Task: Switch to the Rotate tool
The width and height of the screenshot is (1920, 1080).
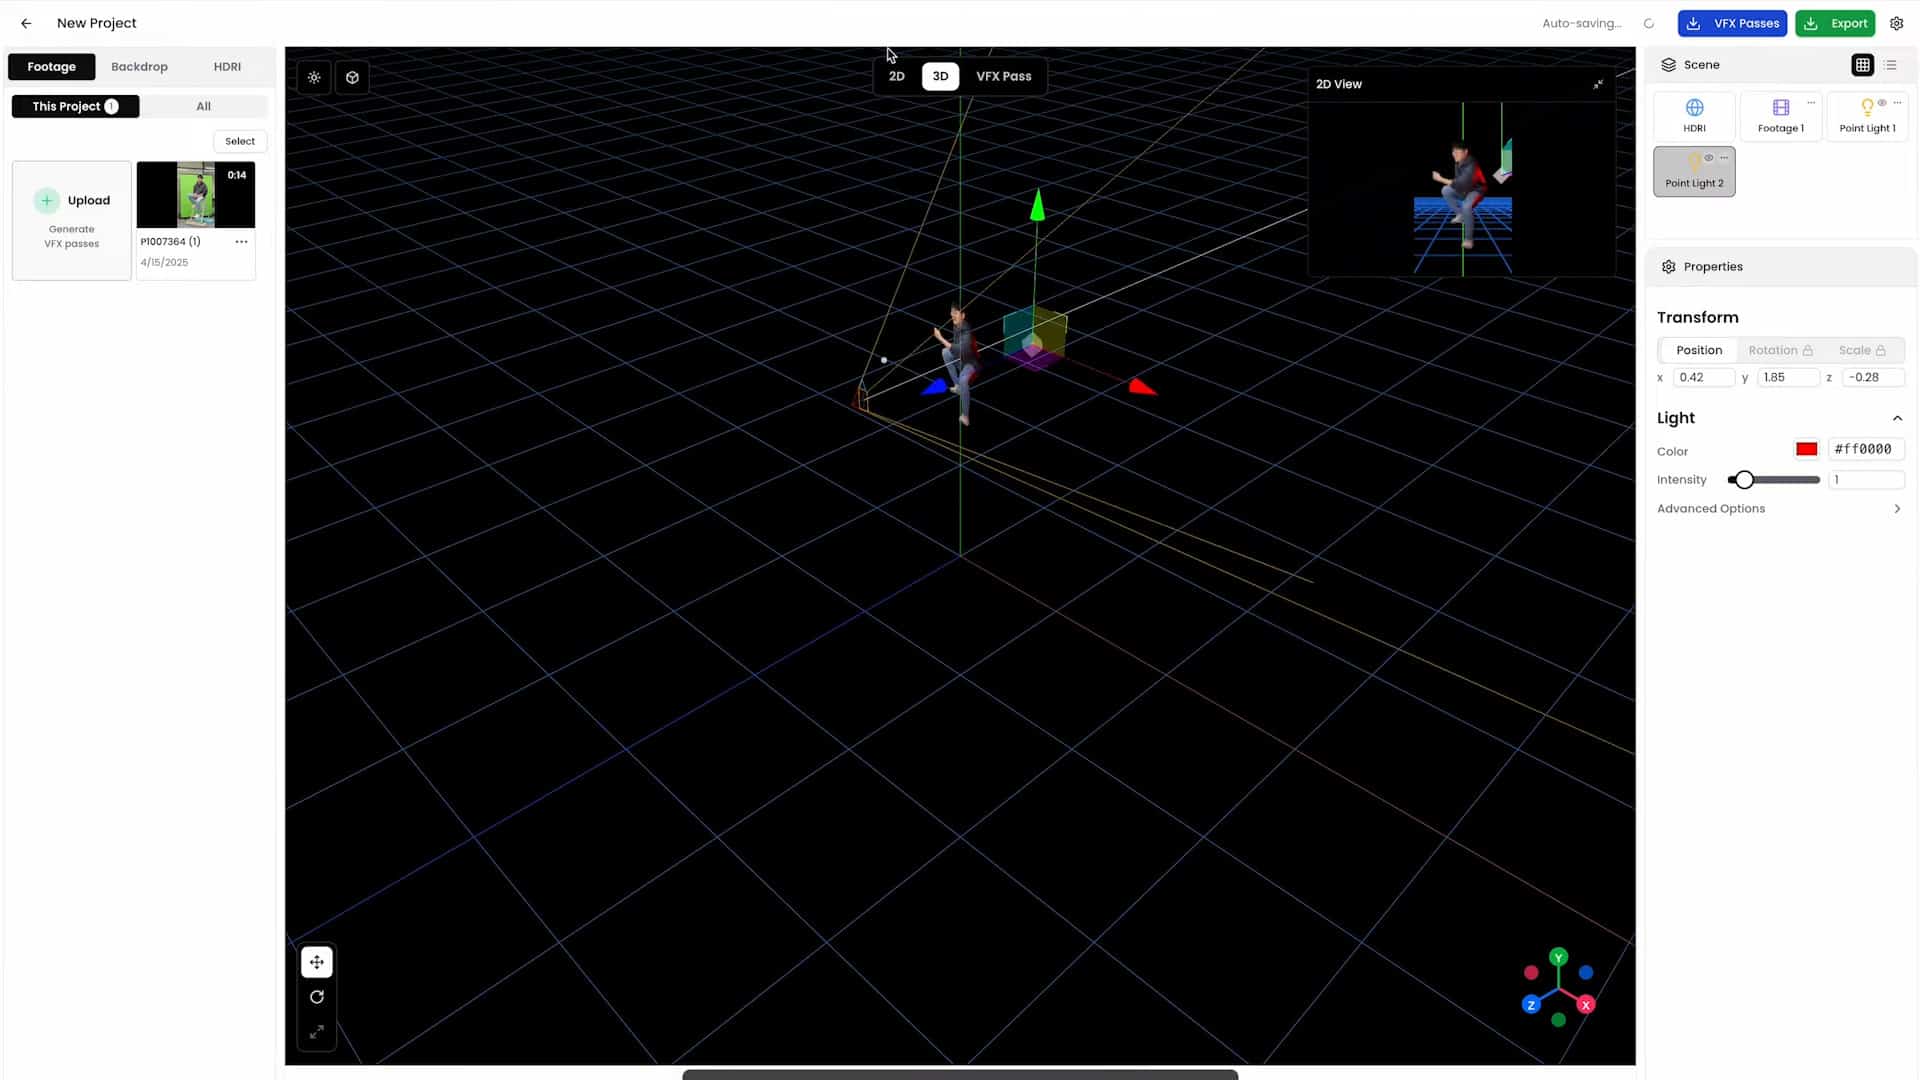Action: pos(317,997)
